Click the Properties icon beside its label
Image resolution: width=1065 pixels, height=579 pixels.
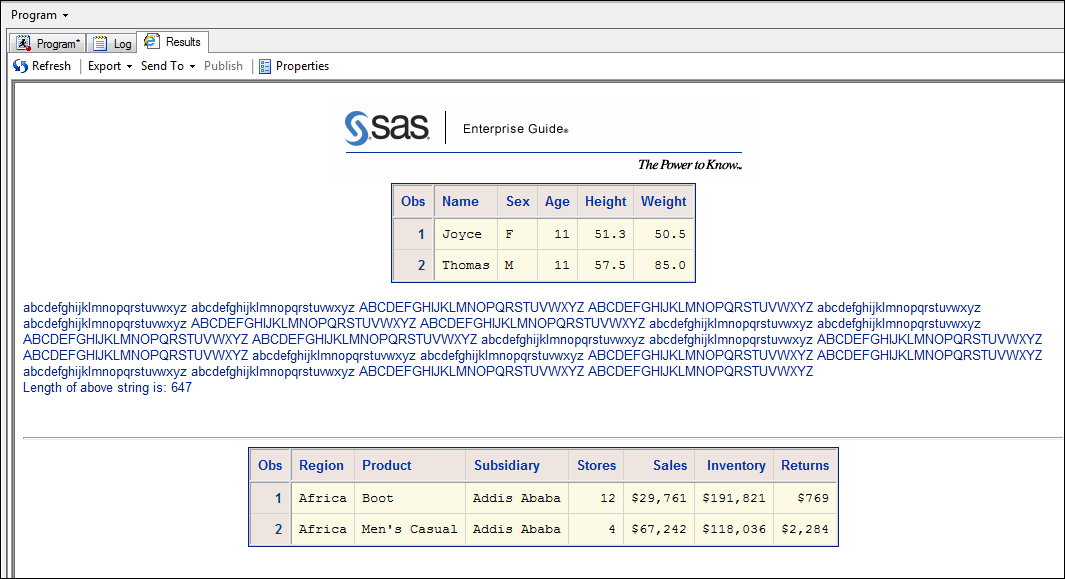[264, 66]
